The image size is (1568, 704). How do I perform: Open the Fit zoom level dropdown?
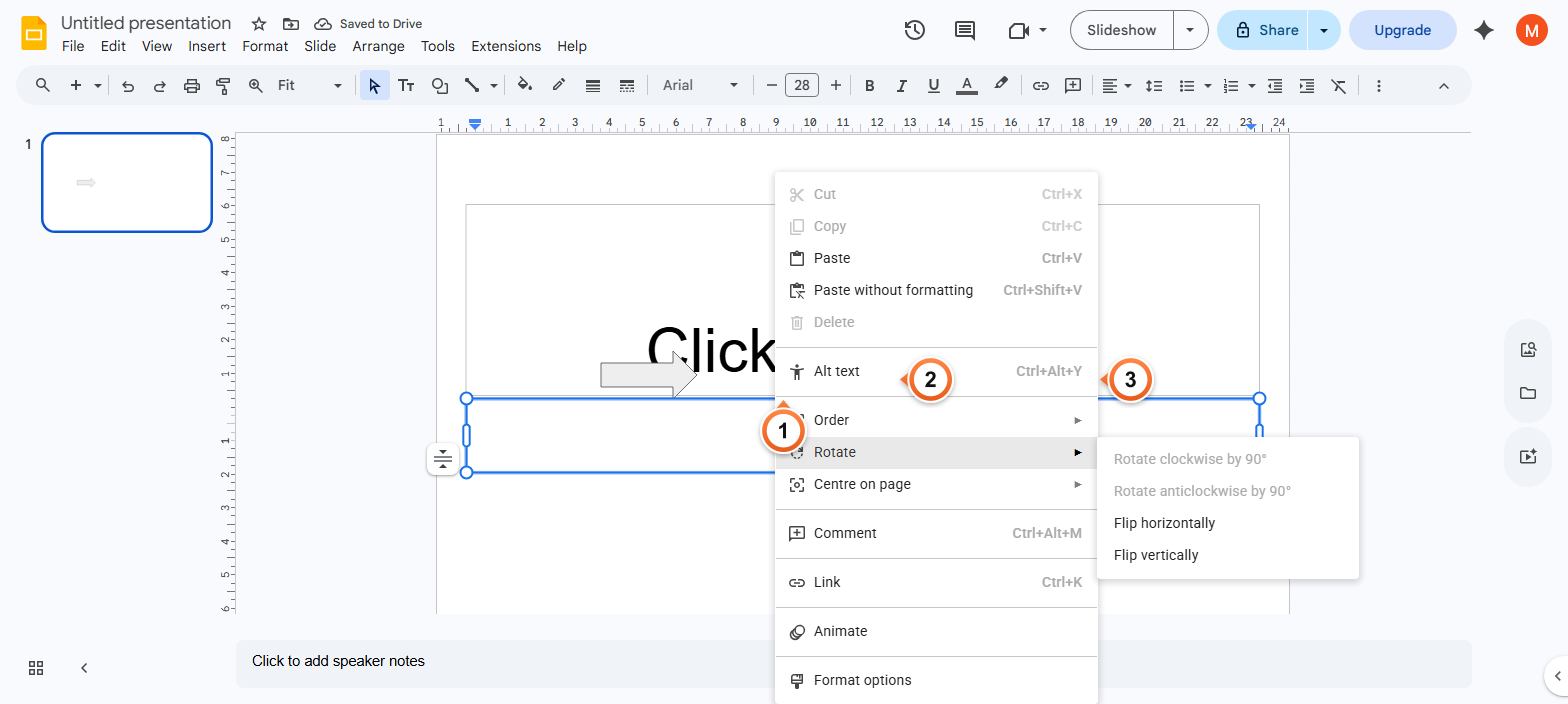point(309,86)
